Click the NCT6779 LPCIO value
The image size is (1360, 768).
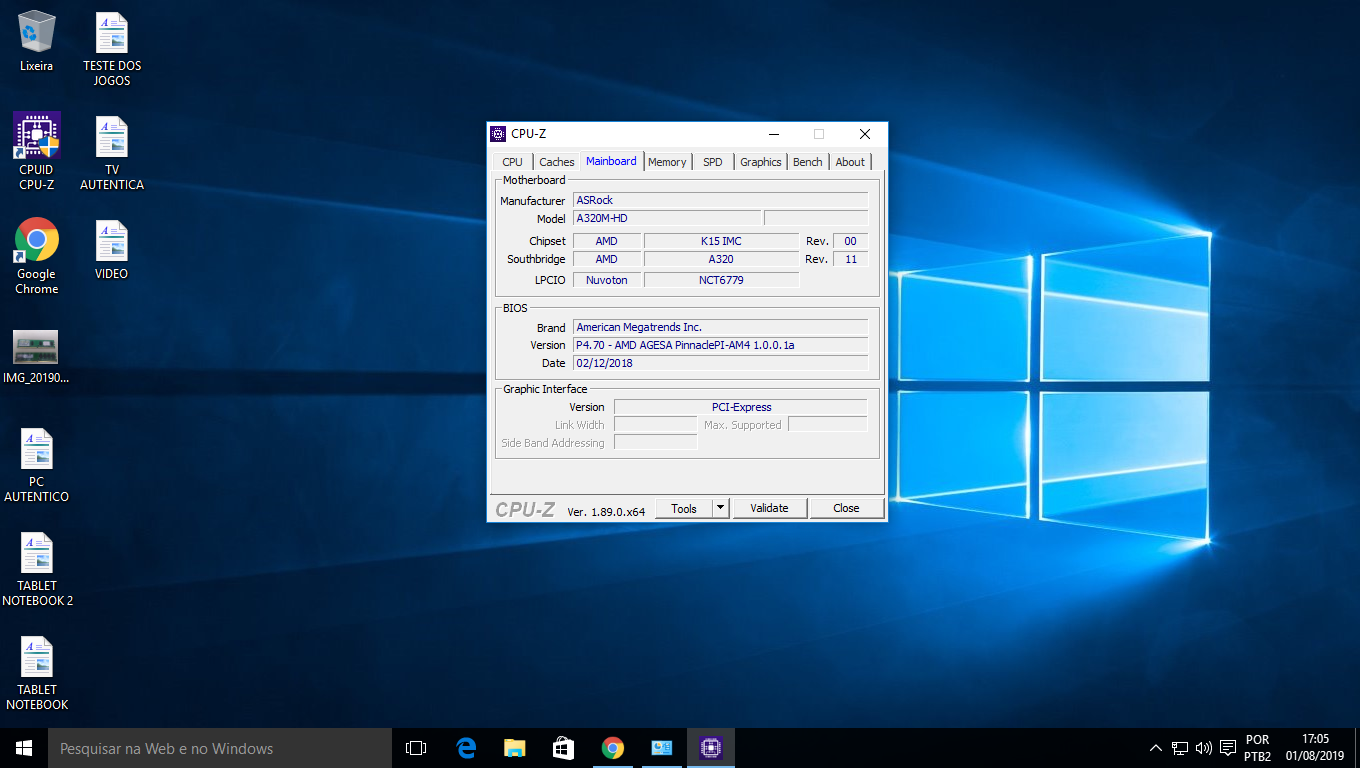pyautogui.click(x=721, y=280)
